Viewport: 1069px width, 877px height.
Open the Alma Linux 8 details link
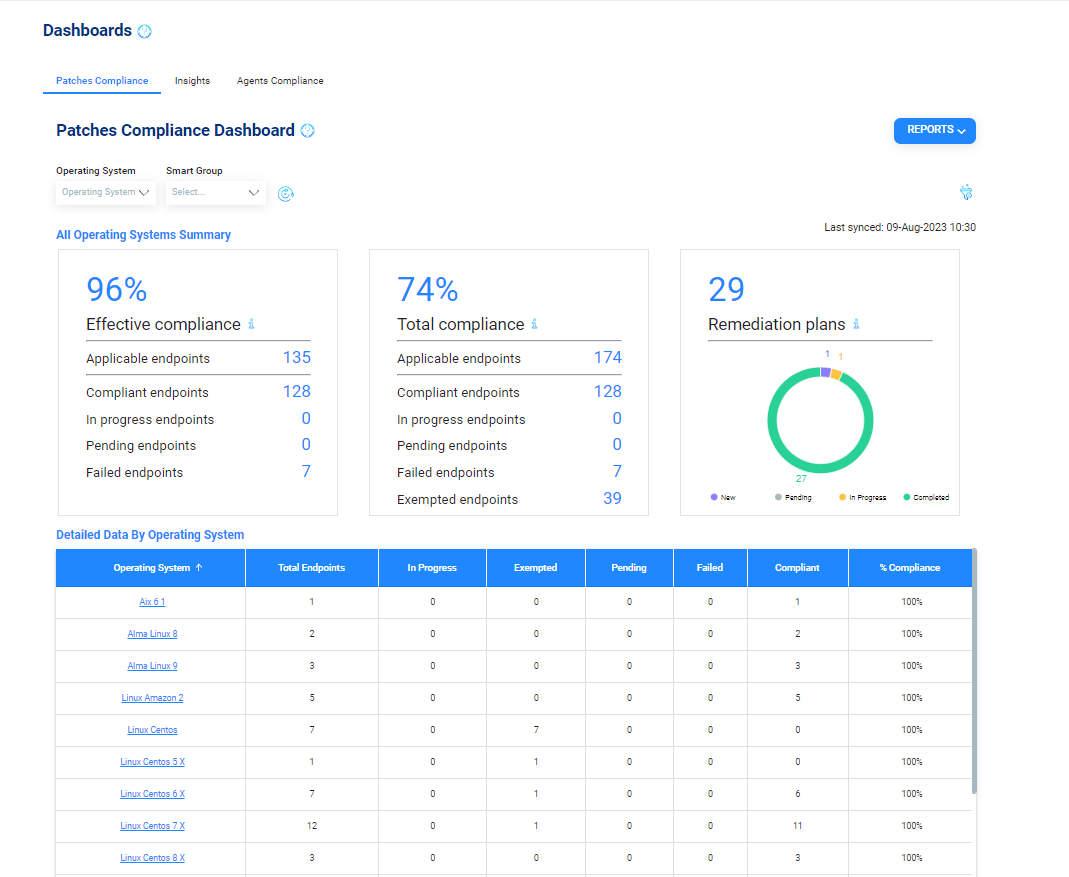click(152, 633)
